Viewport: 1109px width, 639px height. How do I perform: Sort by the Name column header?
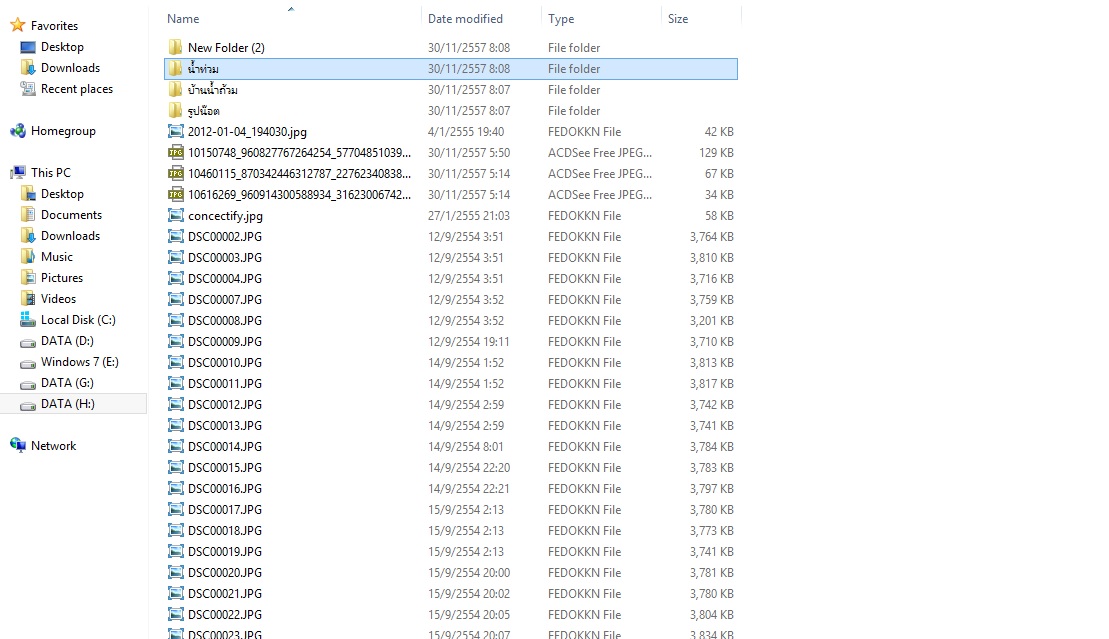(x=183, y=19)
